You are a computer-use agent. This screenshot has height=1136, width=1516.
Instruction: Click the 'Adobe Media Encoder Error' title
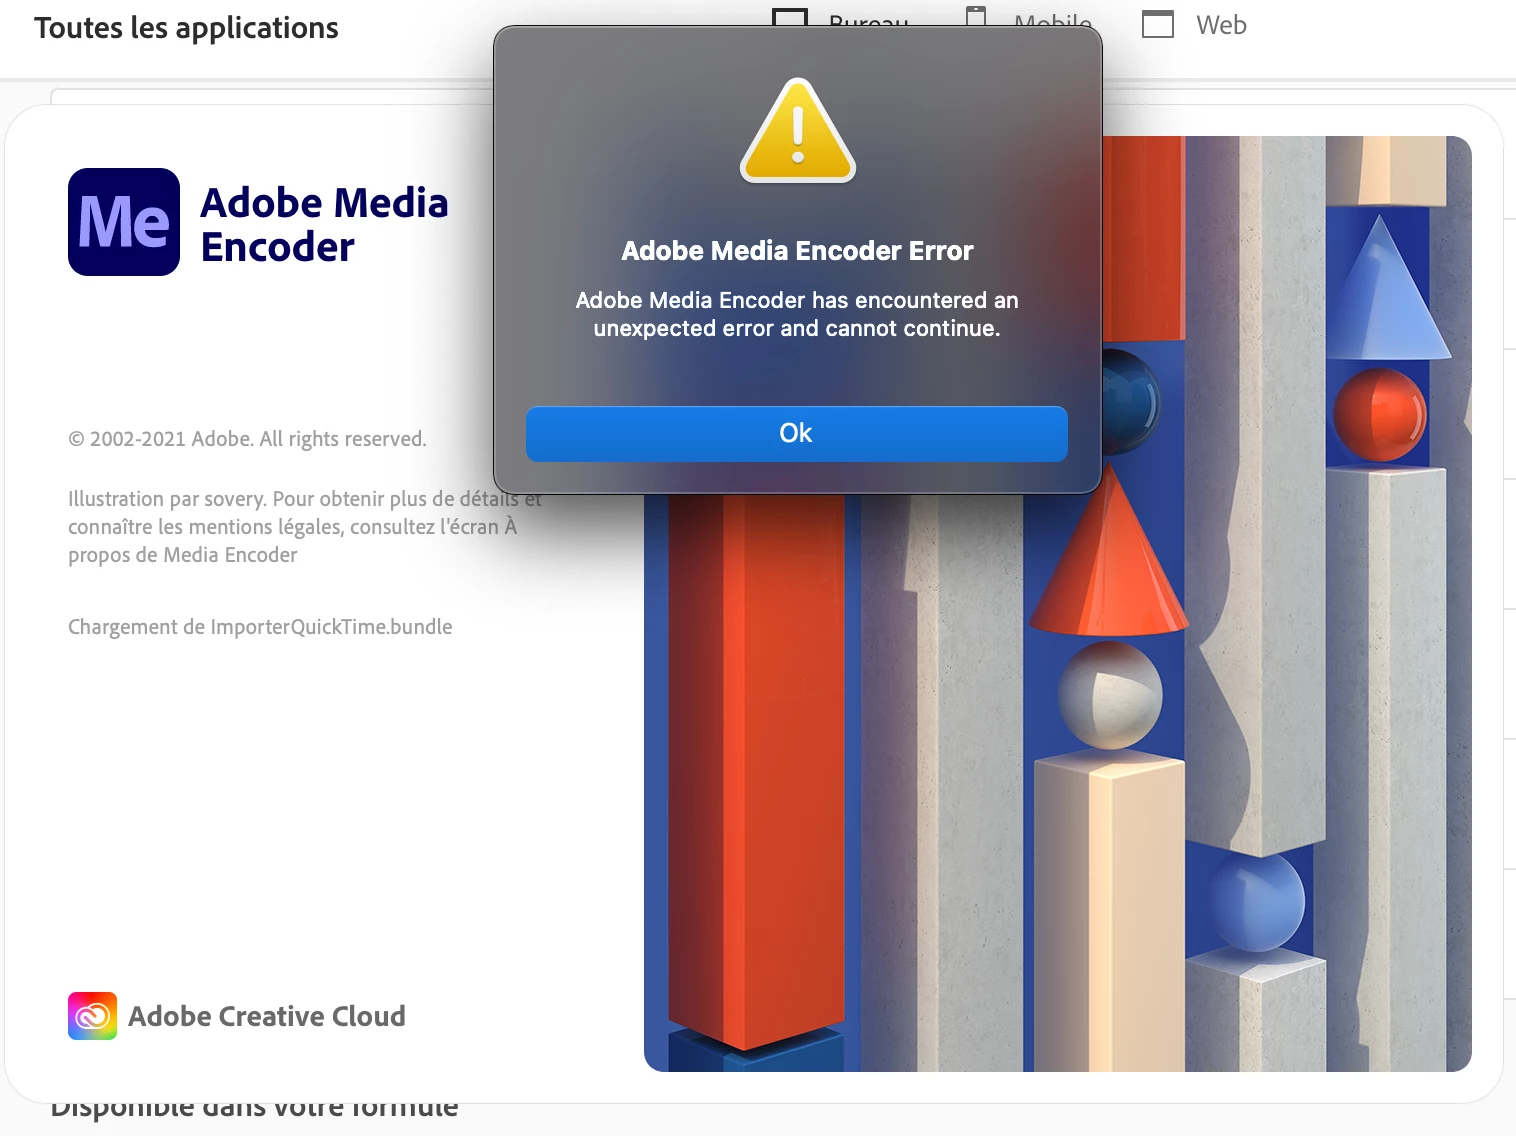tap(797, 251)
